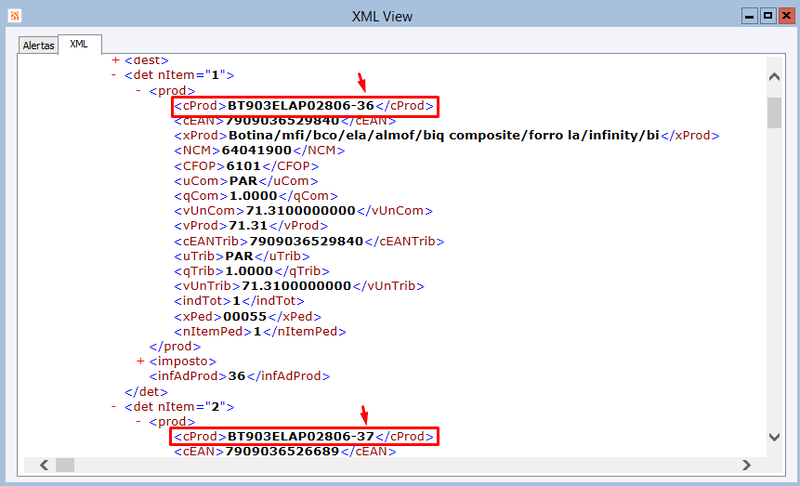Screen dimensions: 800x486
Task: Click vProd value 71.31
Action: (x=248, y=225)
